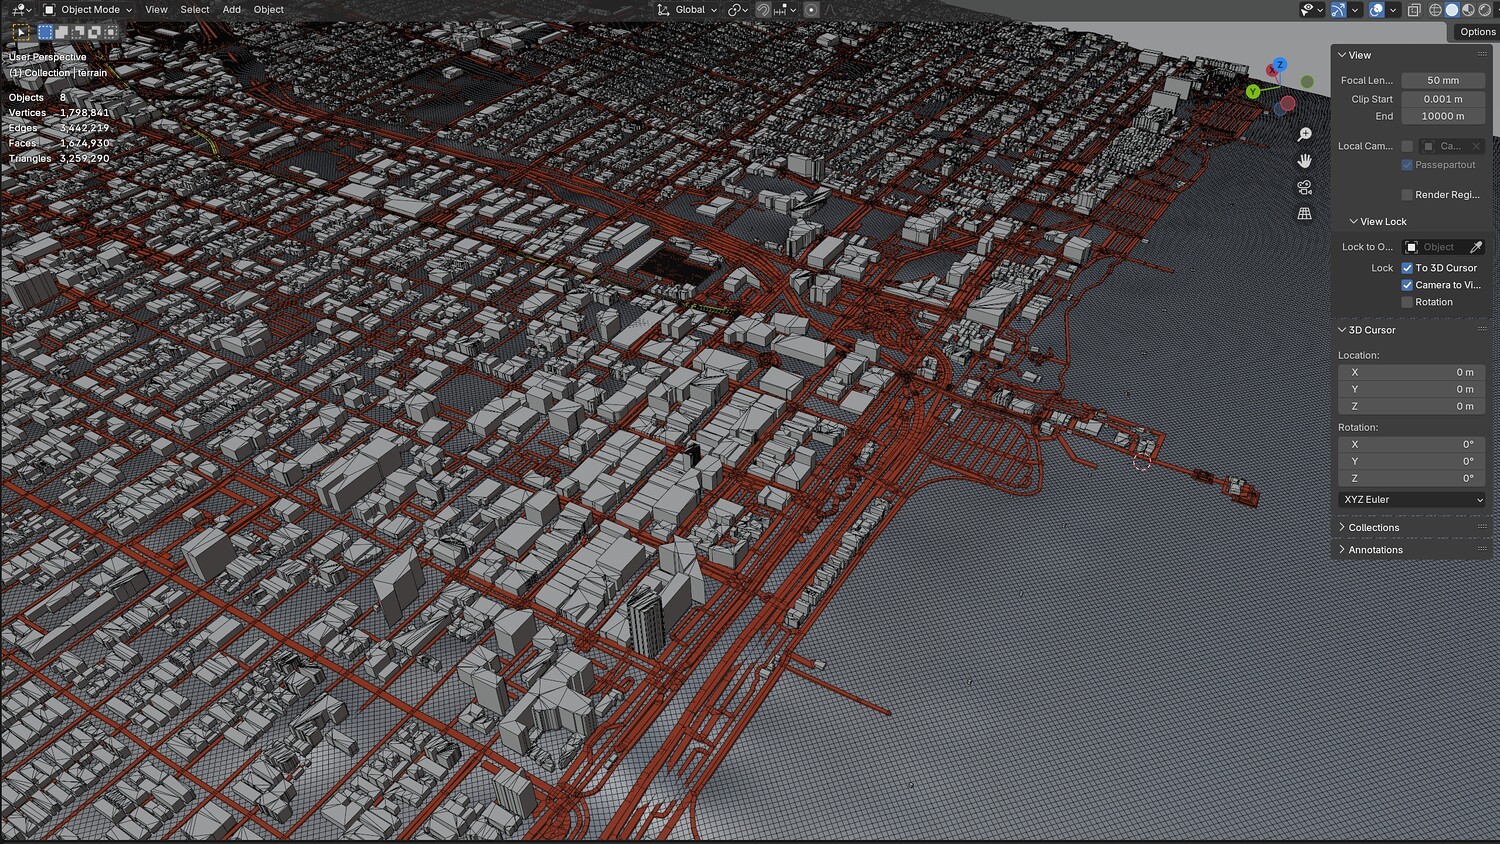Click the blue Z axis gizmo
Image resolution: width=1500 pixels, height=844 pixels.
coord(1280,65)
